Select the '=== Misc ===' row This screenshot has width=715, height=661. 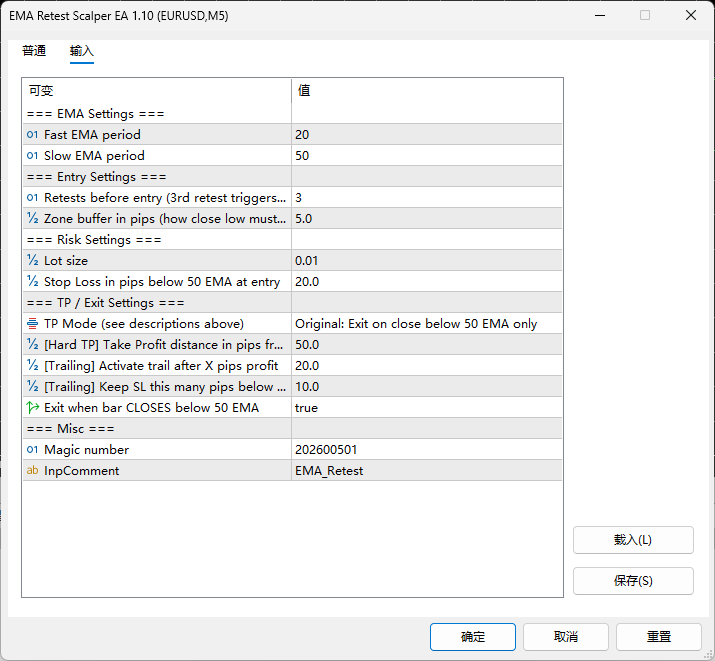[292, 429]
